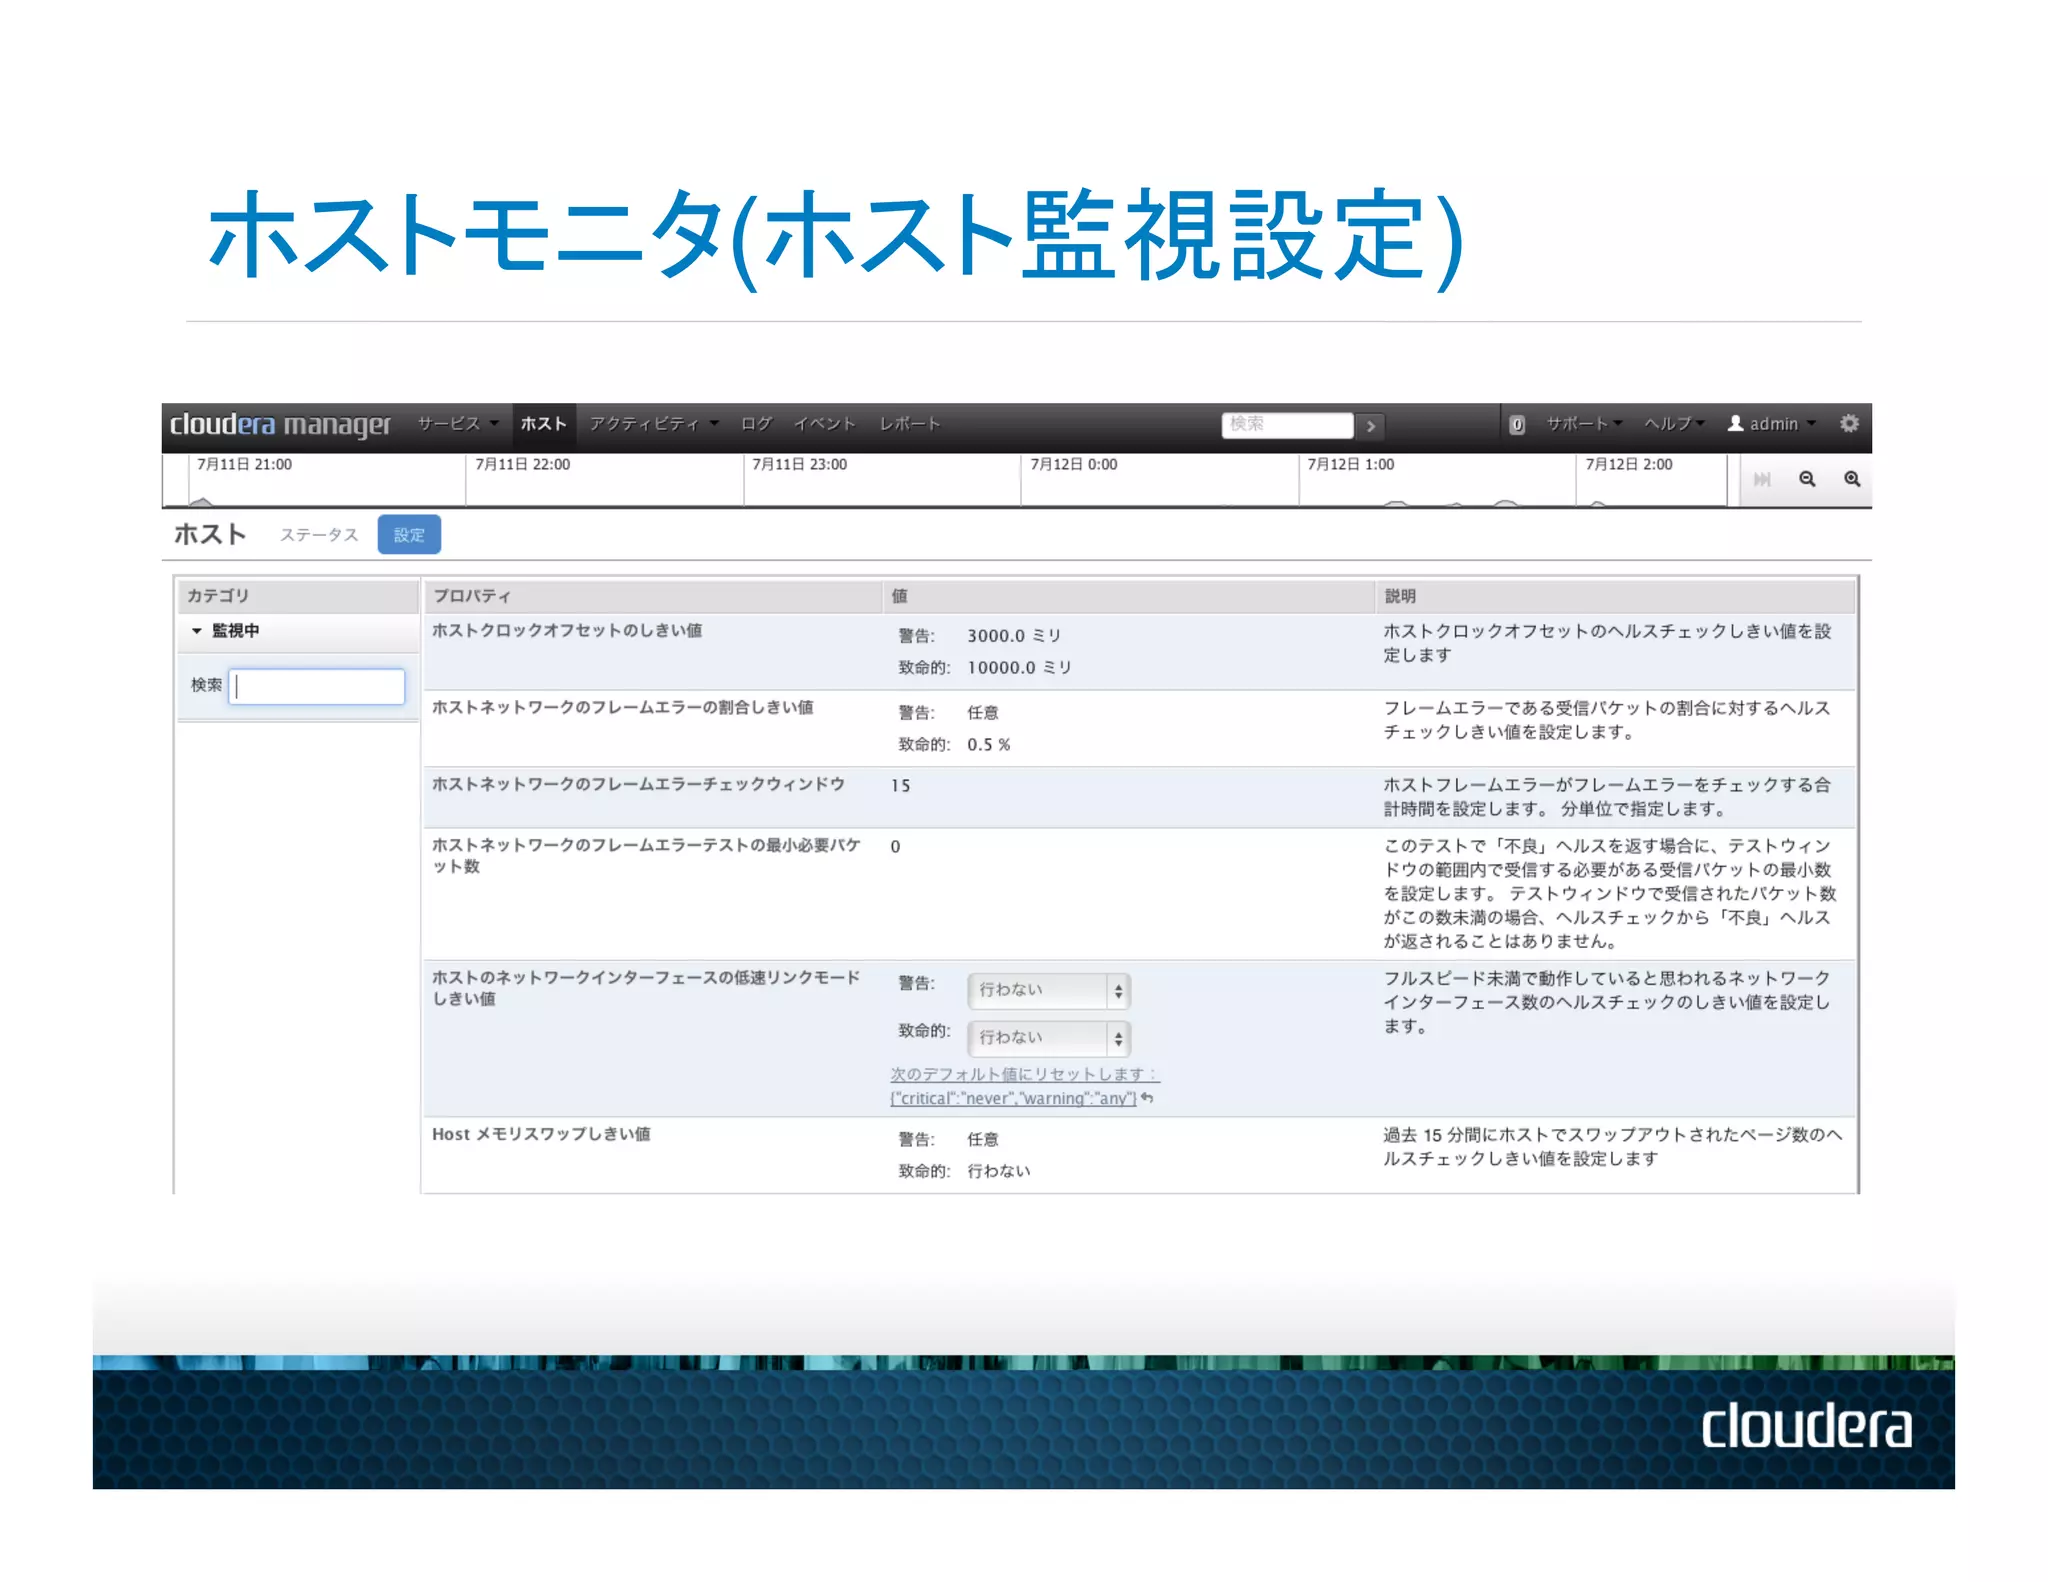Click the zoom in magnifier on timeline
Screen dimensions: 2048x1582
[1852, 479]
